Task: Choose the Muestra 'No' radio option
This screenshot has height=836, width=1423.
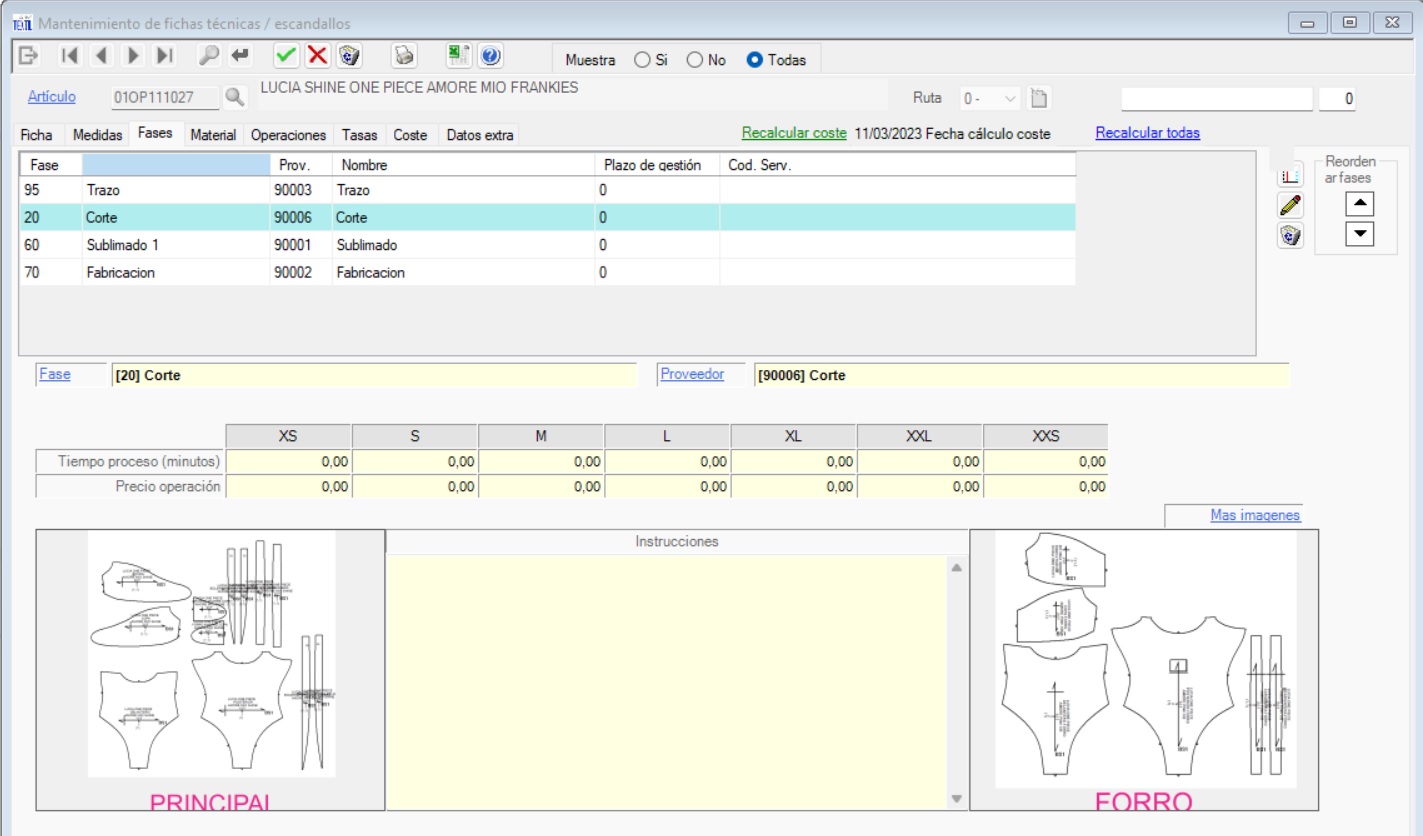Action: (695, 60)
